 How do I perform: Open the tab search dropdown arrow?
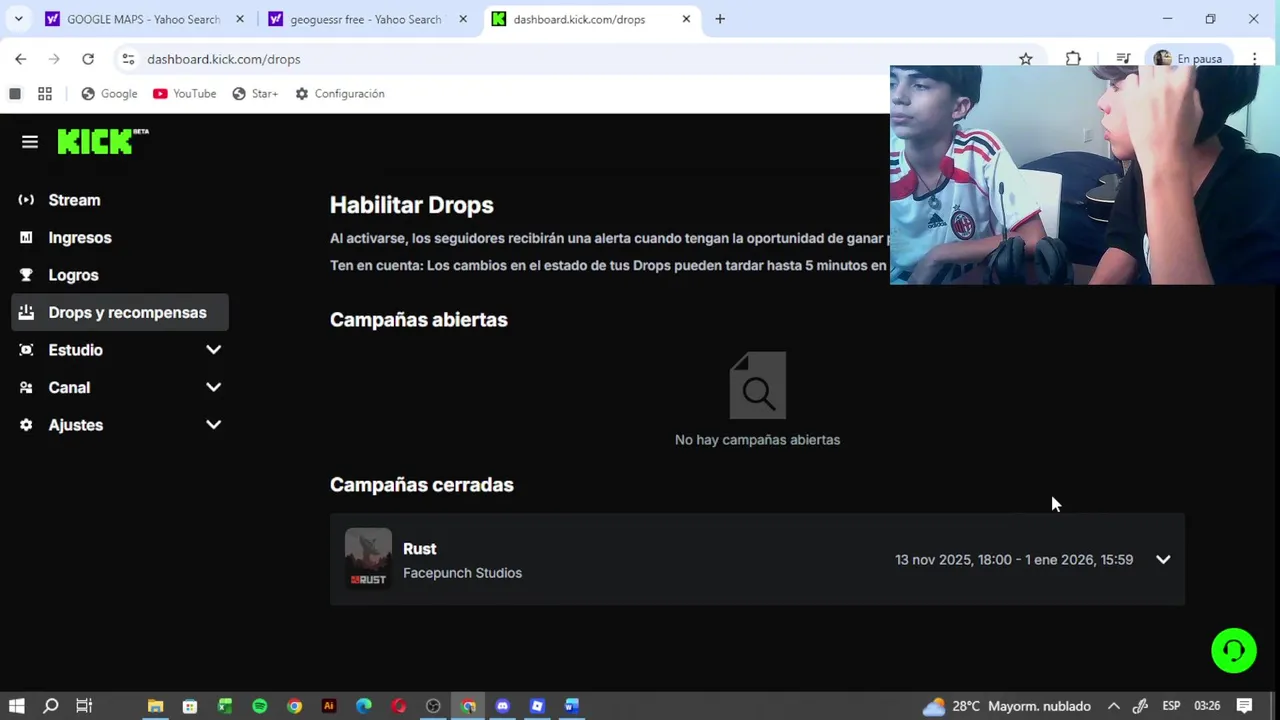click(18, 19)
